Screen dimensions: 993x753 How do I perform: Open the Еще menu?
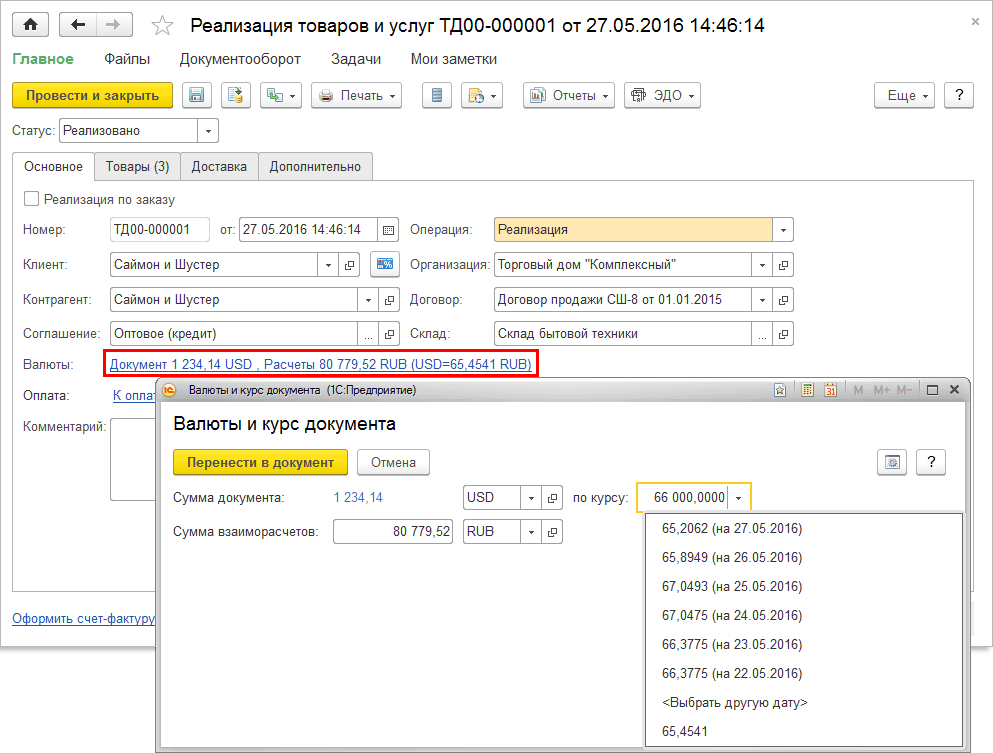pyautogui.click(x=904, y=96)
